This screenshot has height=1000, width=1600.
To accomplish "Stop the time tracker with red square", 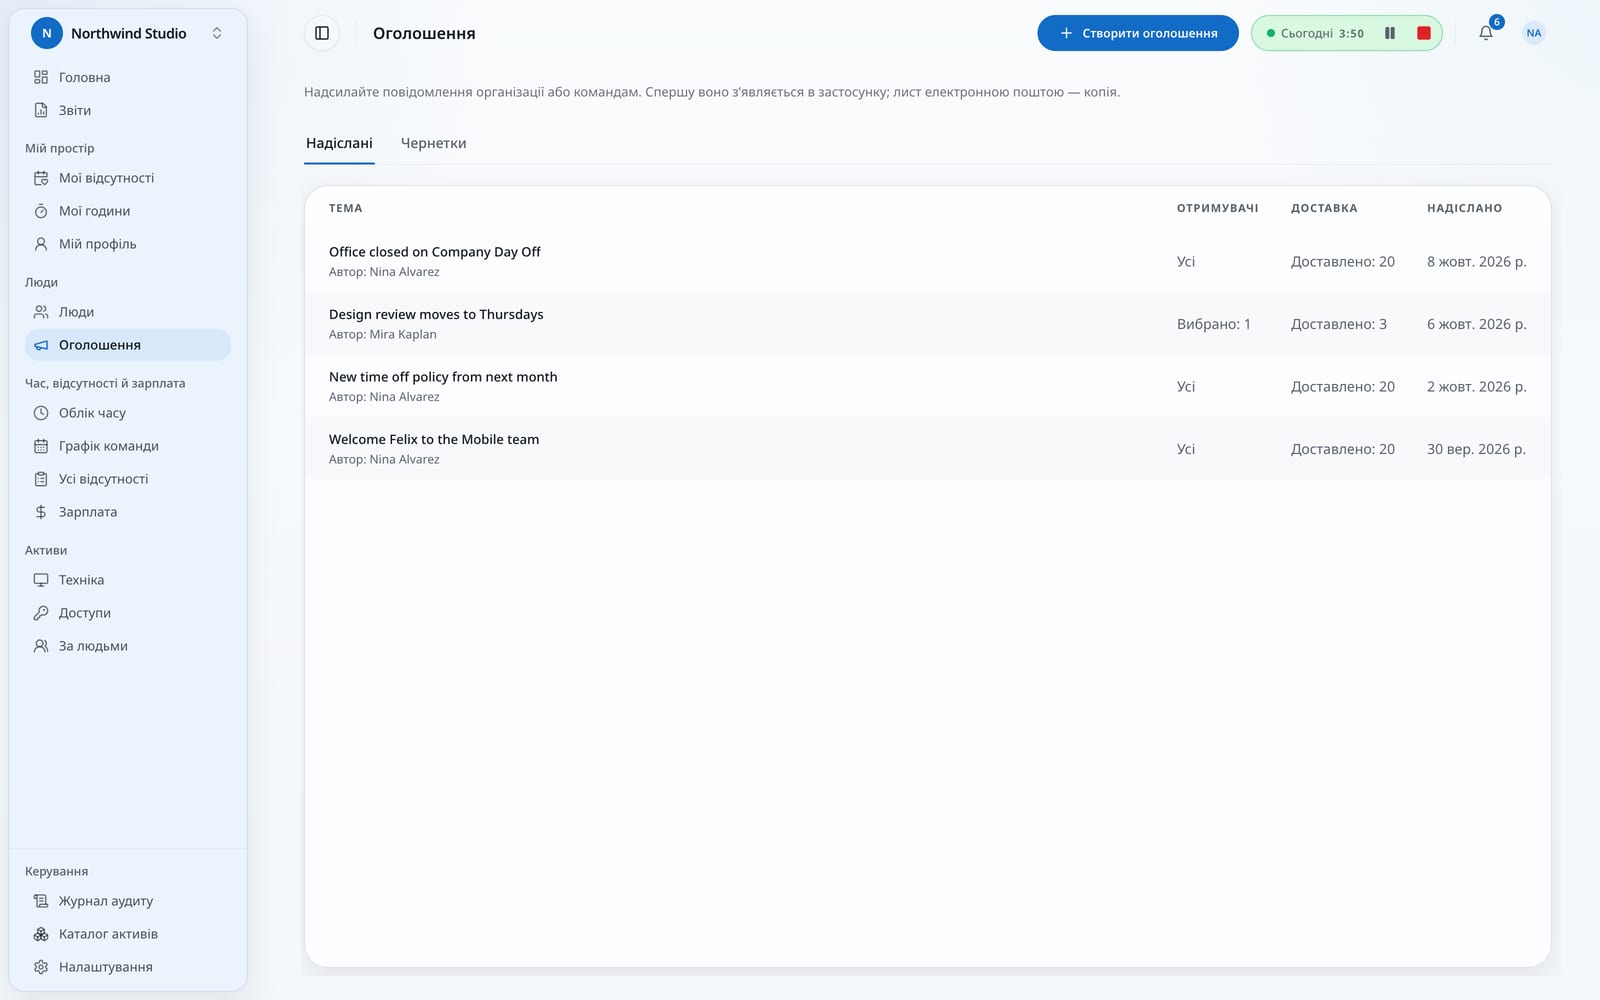I will click(x=1424, y=33).
